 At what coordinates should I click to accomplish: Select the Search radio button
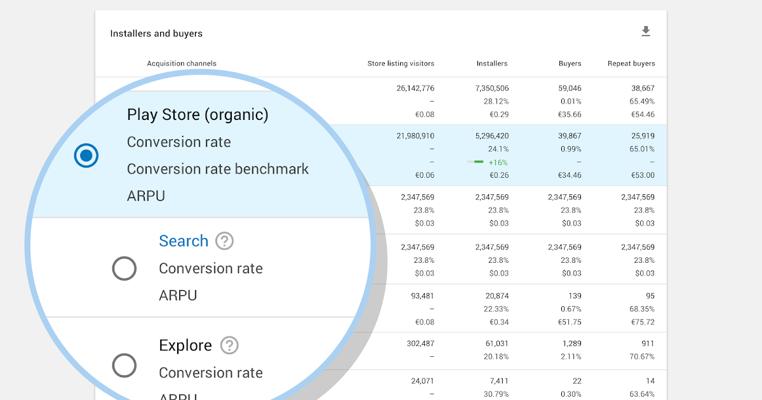point(124,268)
